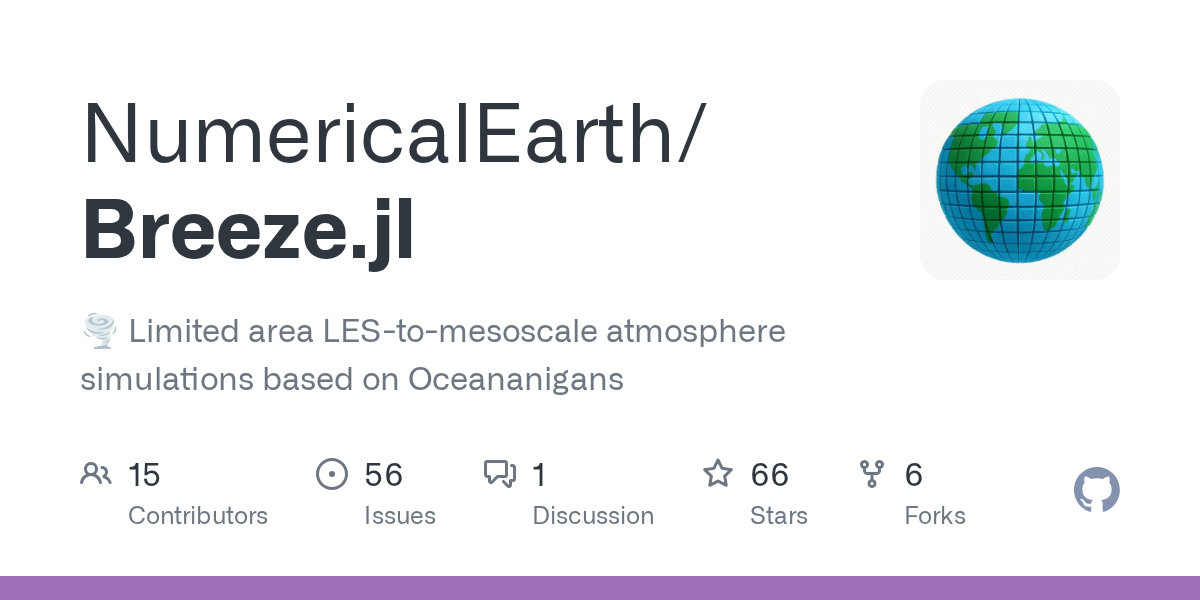
Task: Select the Issues label
Action: point(400,516)
